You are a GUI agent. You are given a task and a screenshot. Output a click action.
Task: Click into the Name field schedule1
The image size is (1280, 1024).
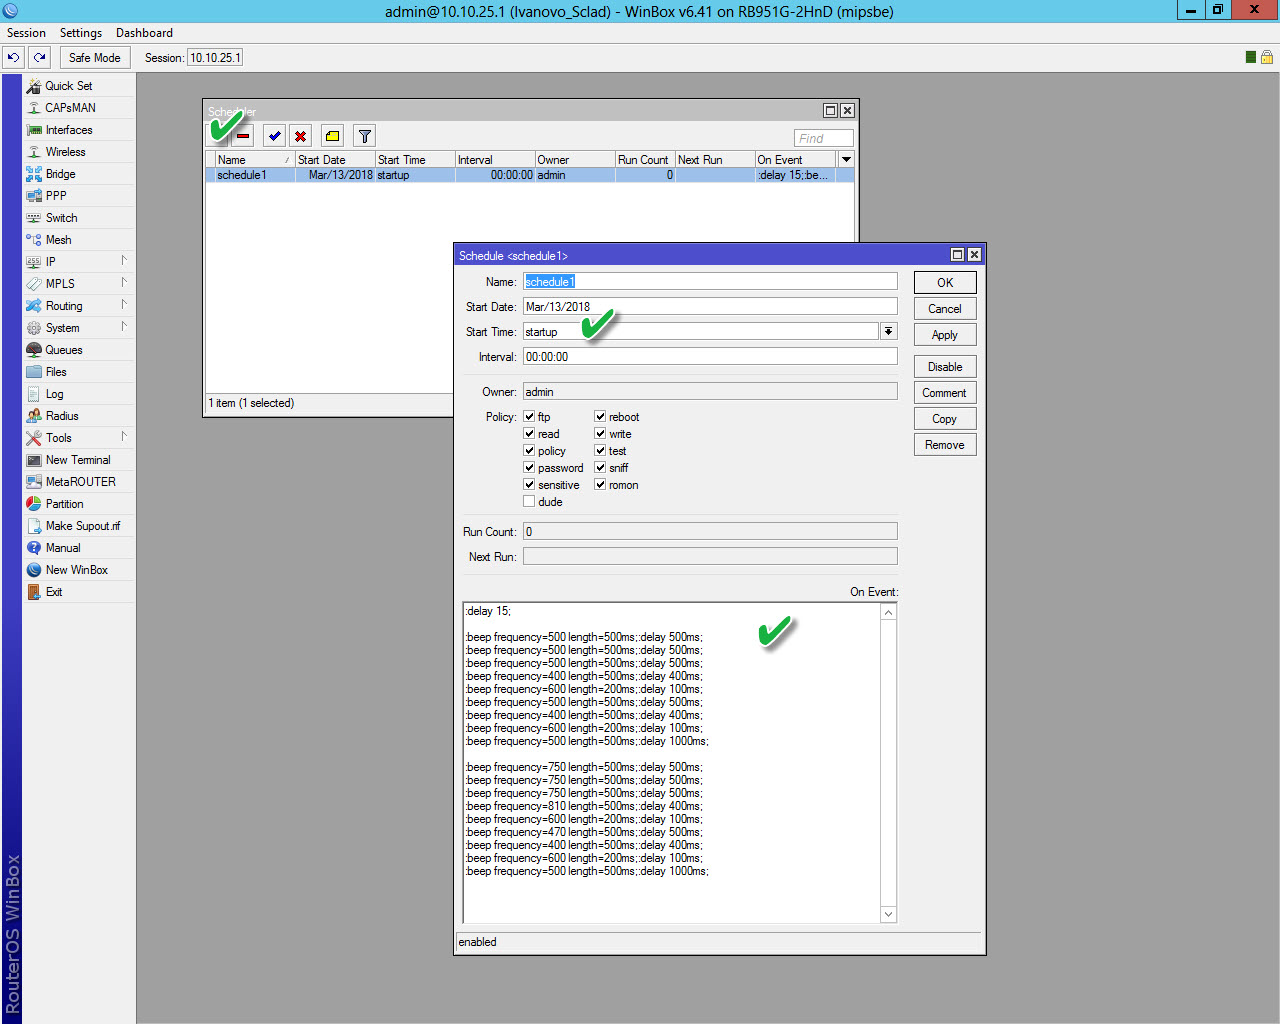(710, 281)
